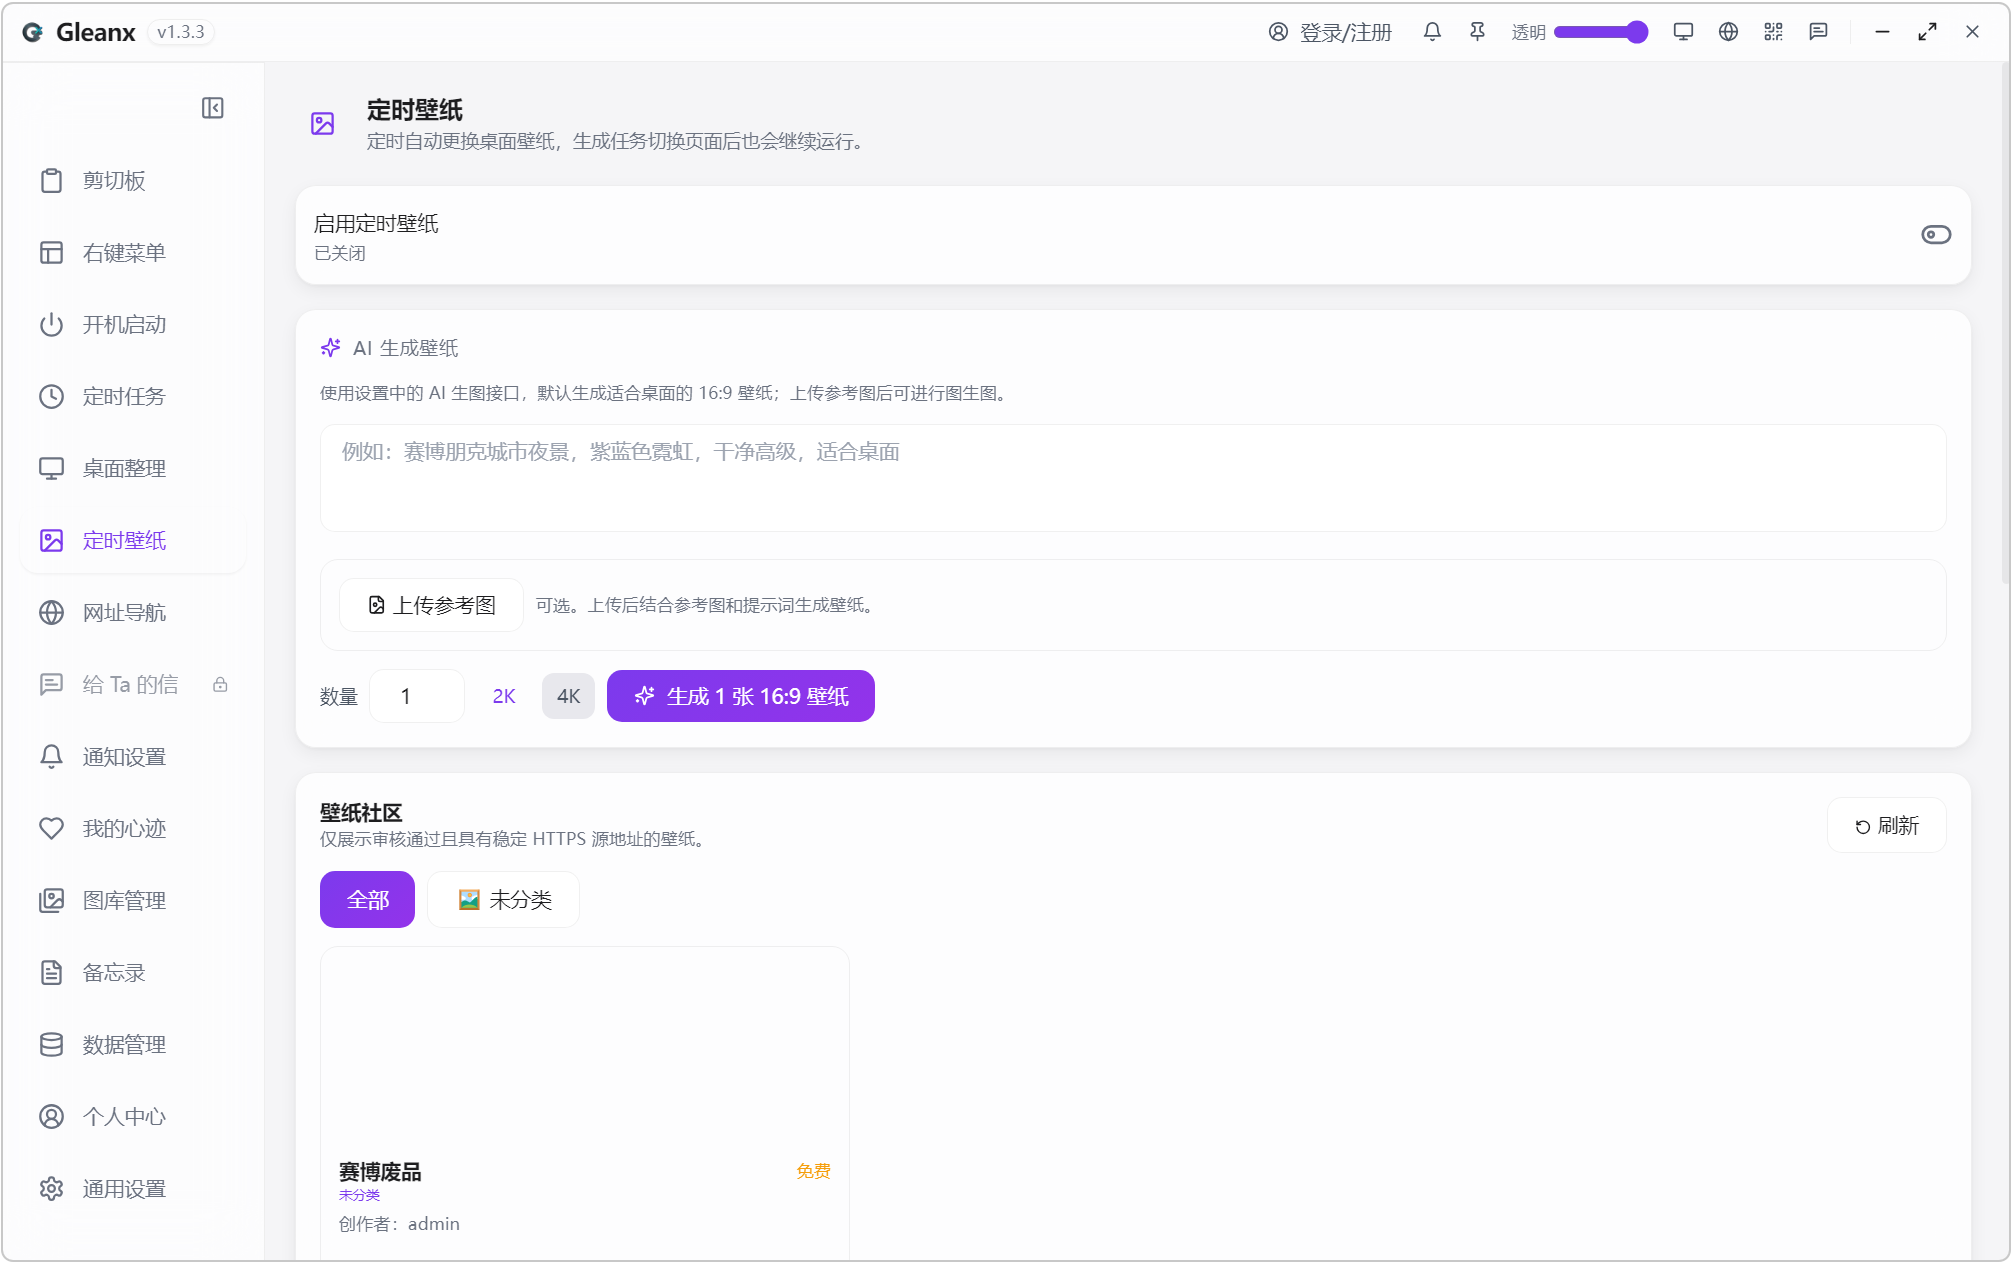Click the 免费 label on 赛博废品 card
Viewport: 2012px width, 1263px height.
click(813, 1171)
